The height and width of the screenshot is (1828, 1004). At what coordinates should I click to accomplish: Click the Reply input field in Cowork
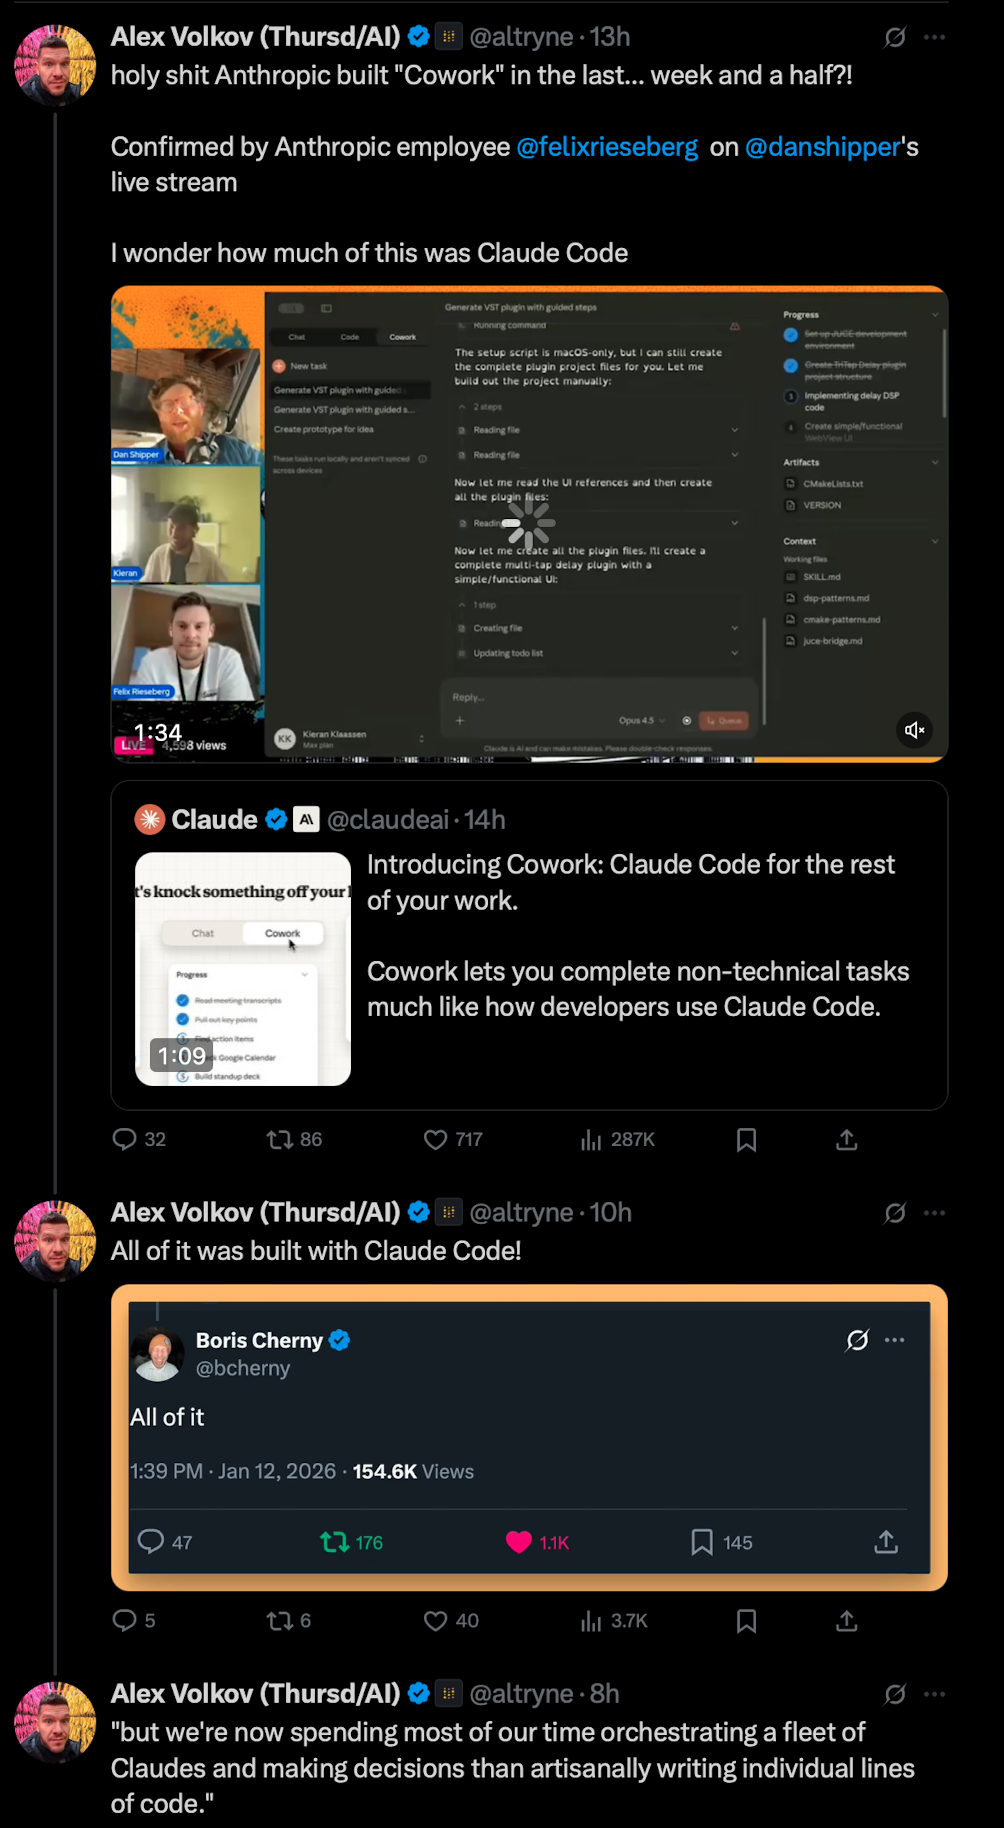(x=468, y=697)
